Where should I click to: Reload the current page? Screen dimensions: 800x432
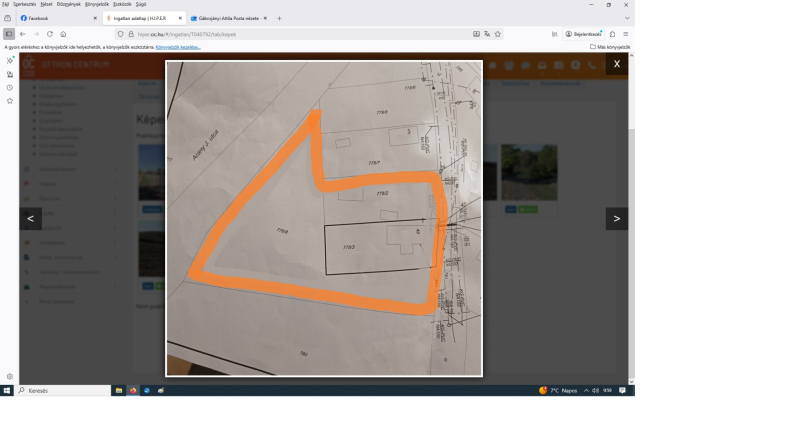(x=49, y=34)
